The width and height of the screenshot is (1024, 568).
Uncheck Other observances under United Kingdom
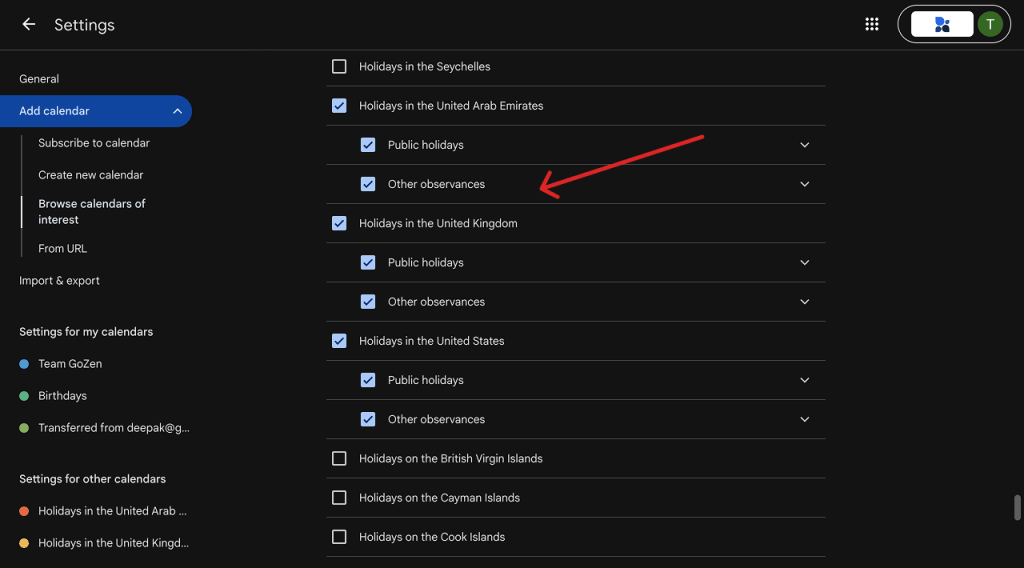(x=368, y=302)
